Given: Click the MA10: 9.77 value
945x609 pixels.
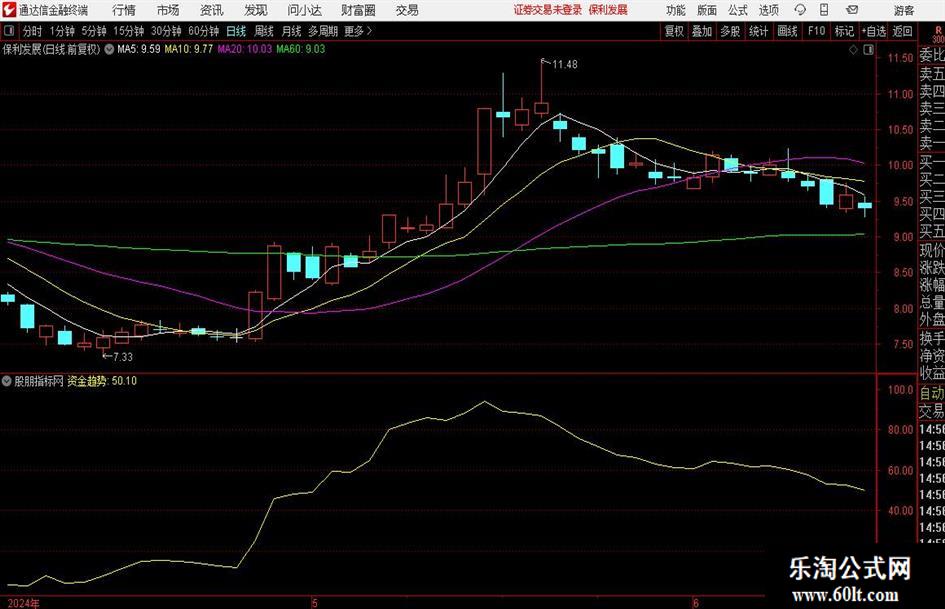Looking at the screenshot, I should point(189,49).
